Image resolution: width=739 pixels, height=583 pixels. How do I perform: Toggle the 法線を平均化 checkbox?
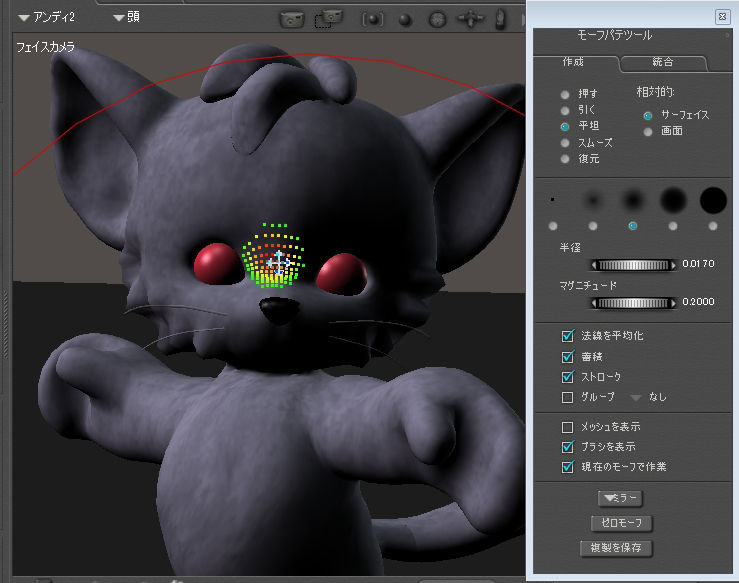pos(567,336)
